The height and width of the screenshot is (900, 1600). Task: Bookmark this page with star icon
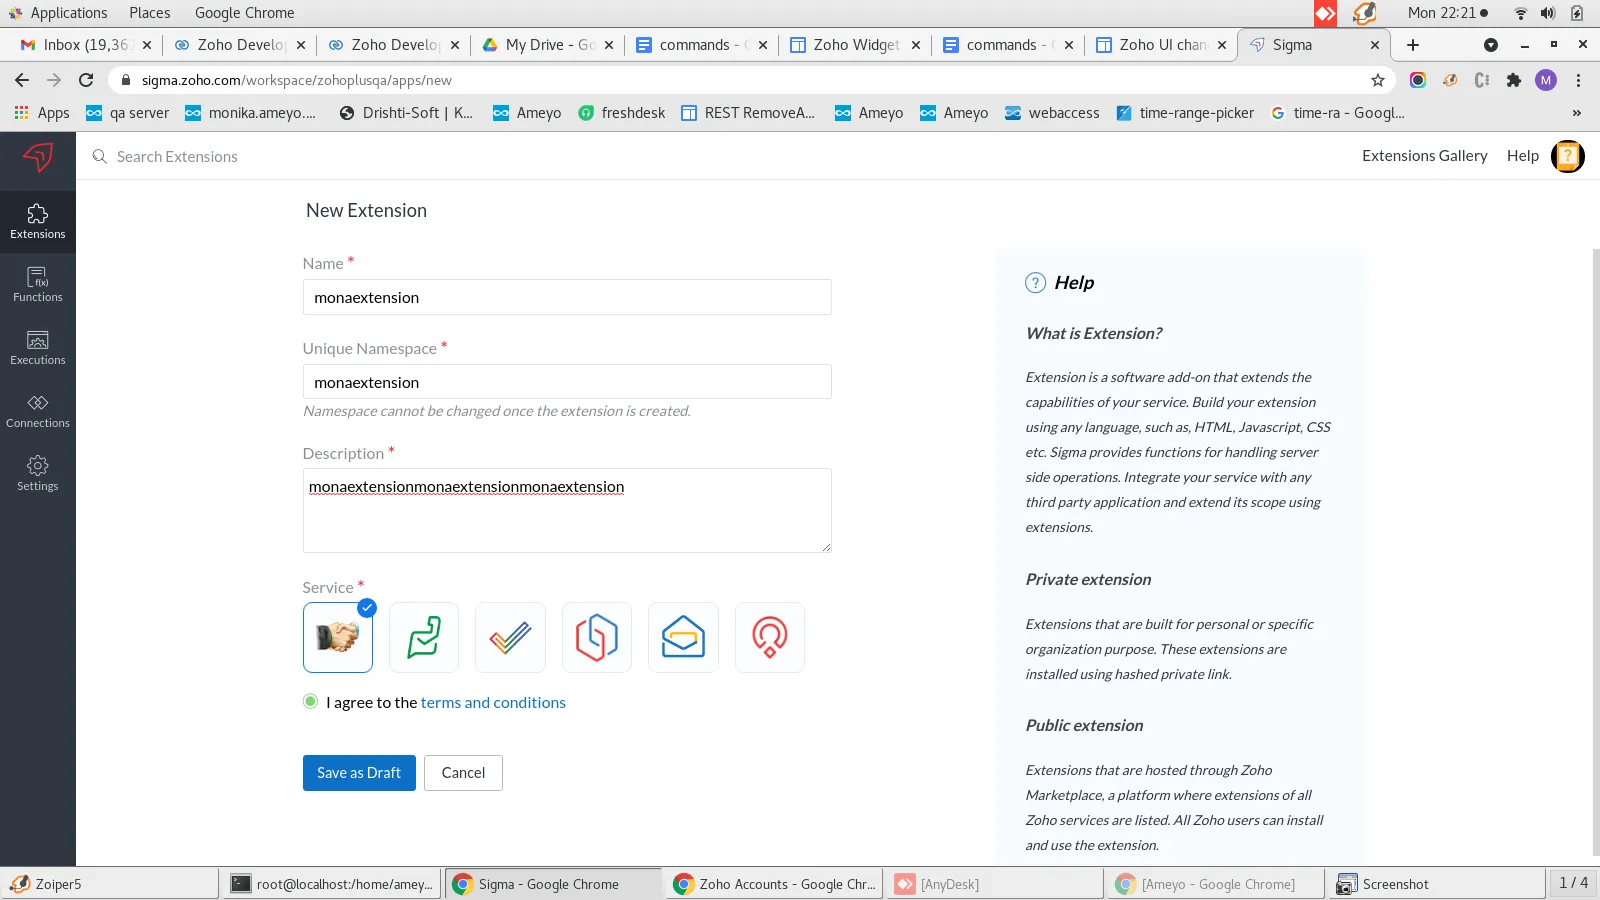(1378, 80)
